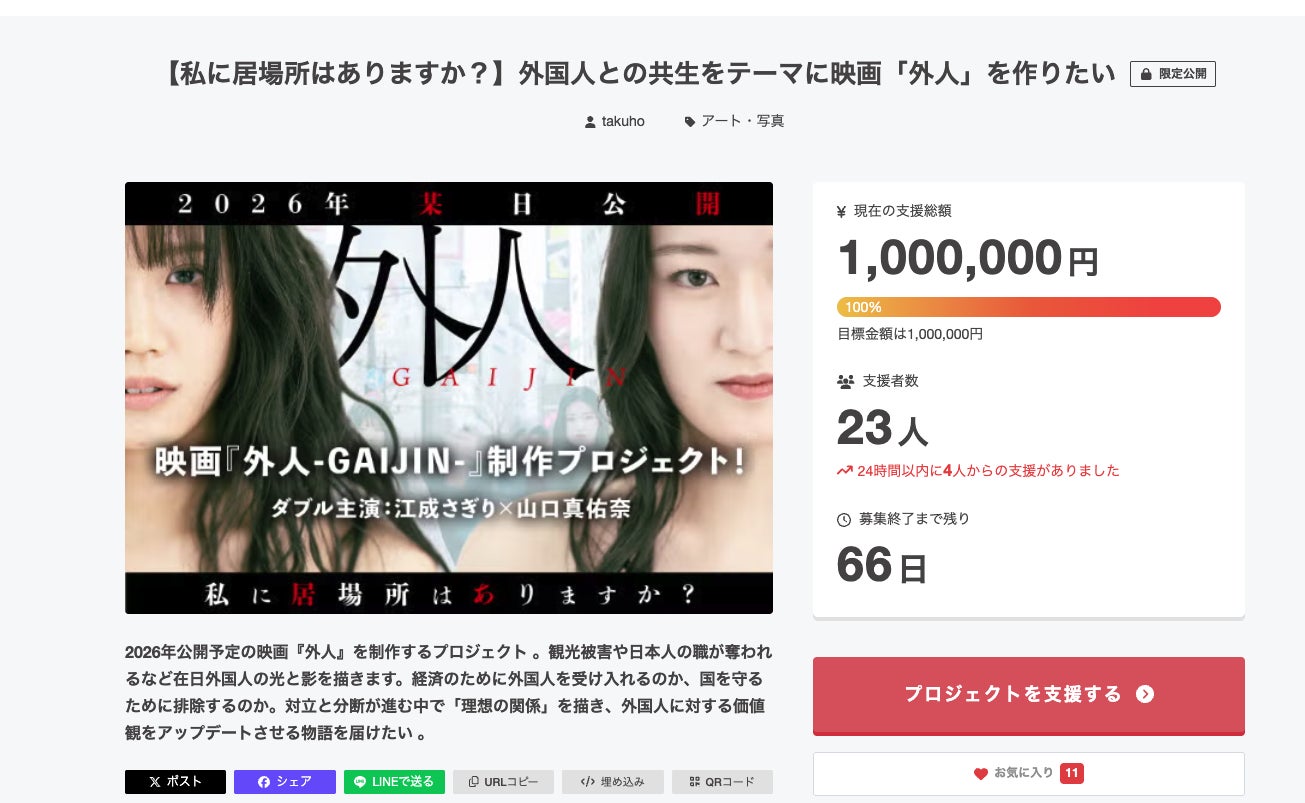The width and height of the screenshot is (1305, 803).
Task: Open the アート・写真 category link
Action: pos(743,122)
